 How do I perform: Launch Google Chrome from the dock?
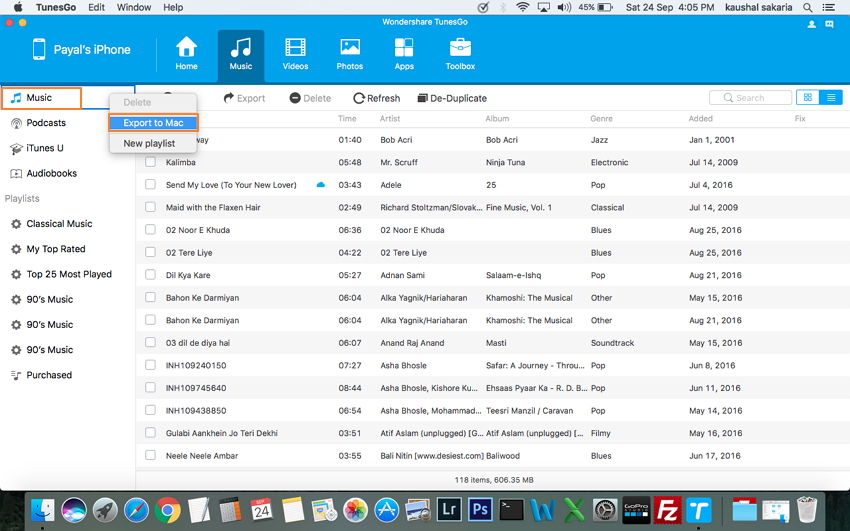[x=168, y=510]
